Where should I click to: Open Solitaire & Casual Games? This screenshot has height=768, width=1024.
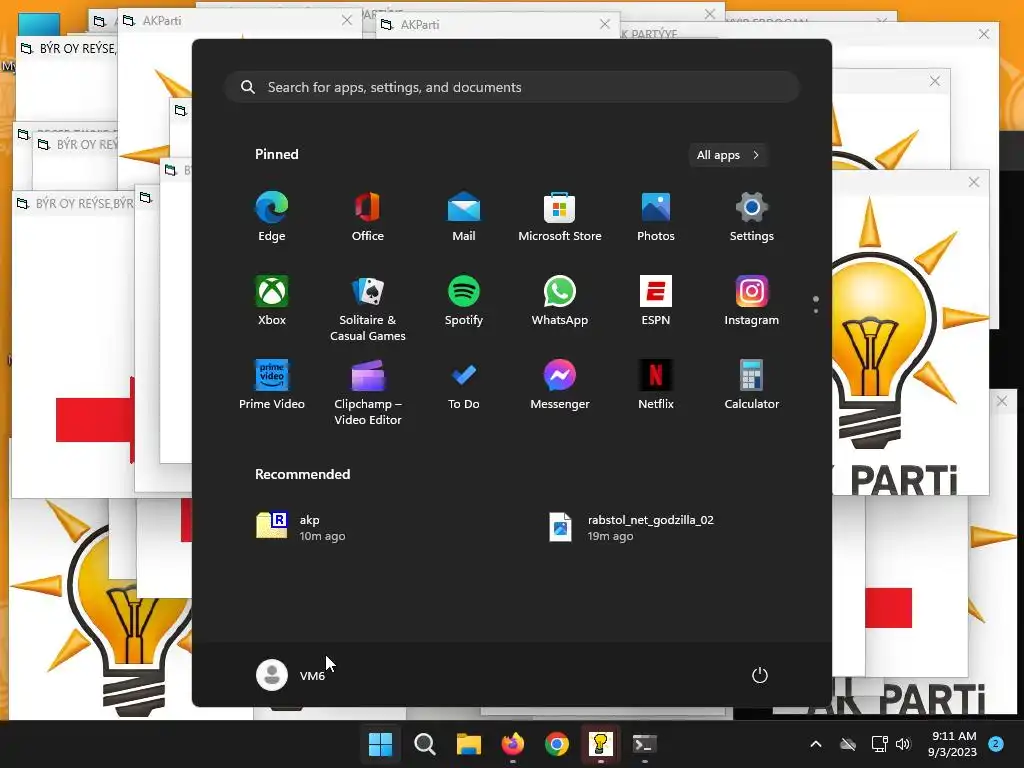coord(368,309)
